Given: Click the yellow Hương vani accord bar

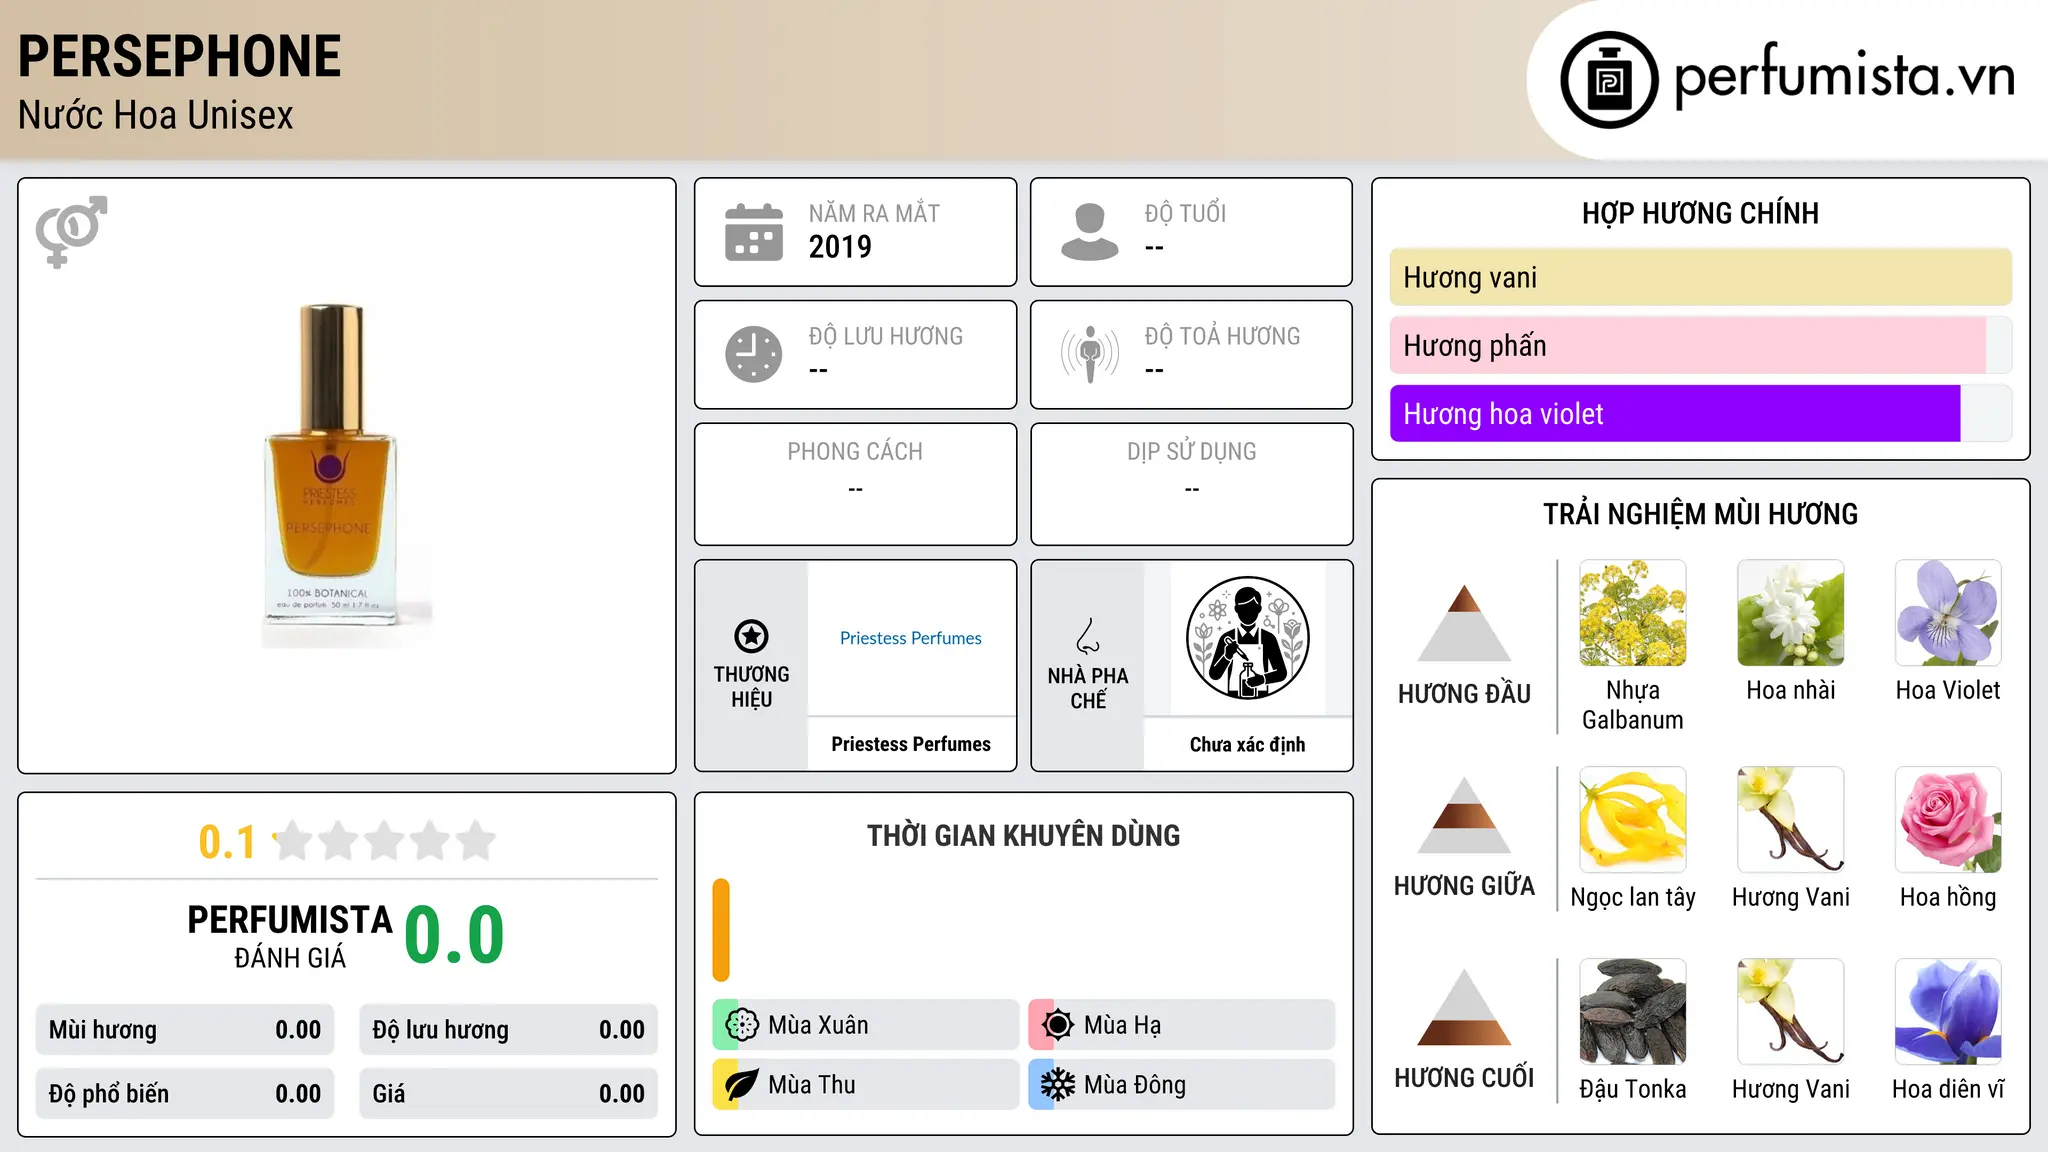Looking at the screenshot, I should 1701,277.
